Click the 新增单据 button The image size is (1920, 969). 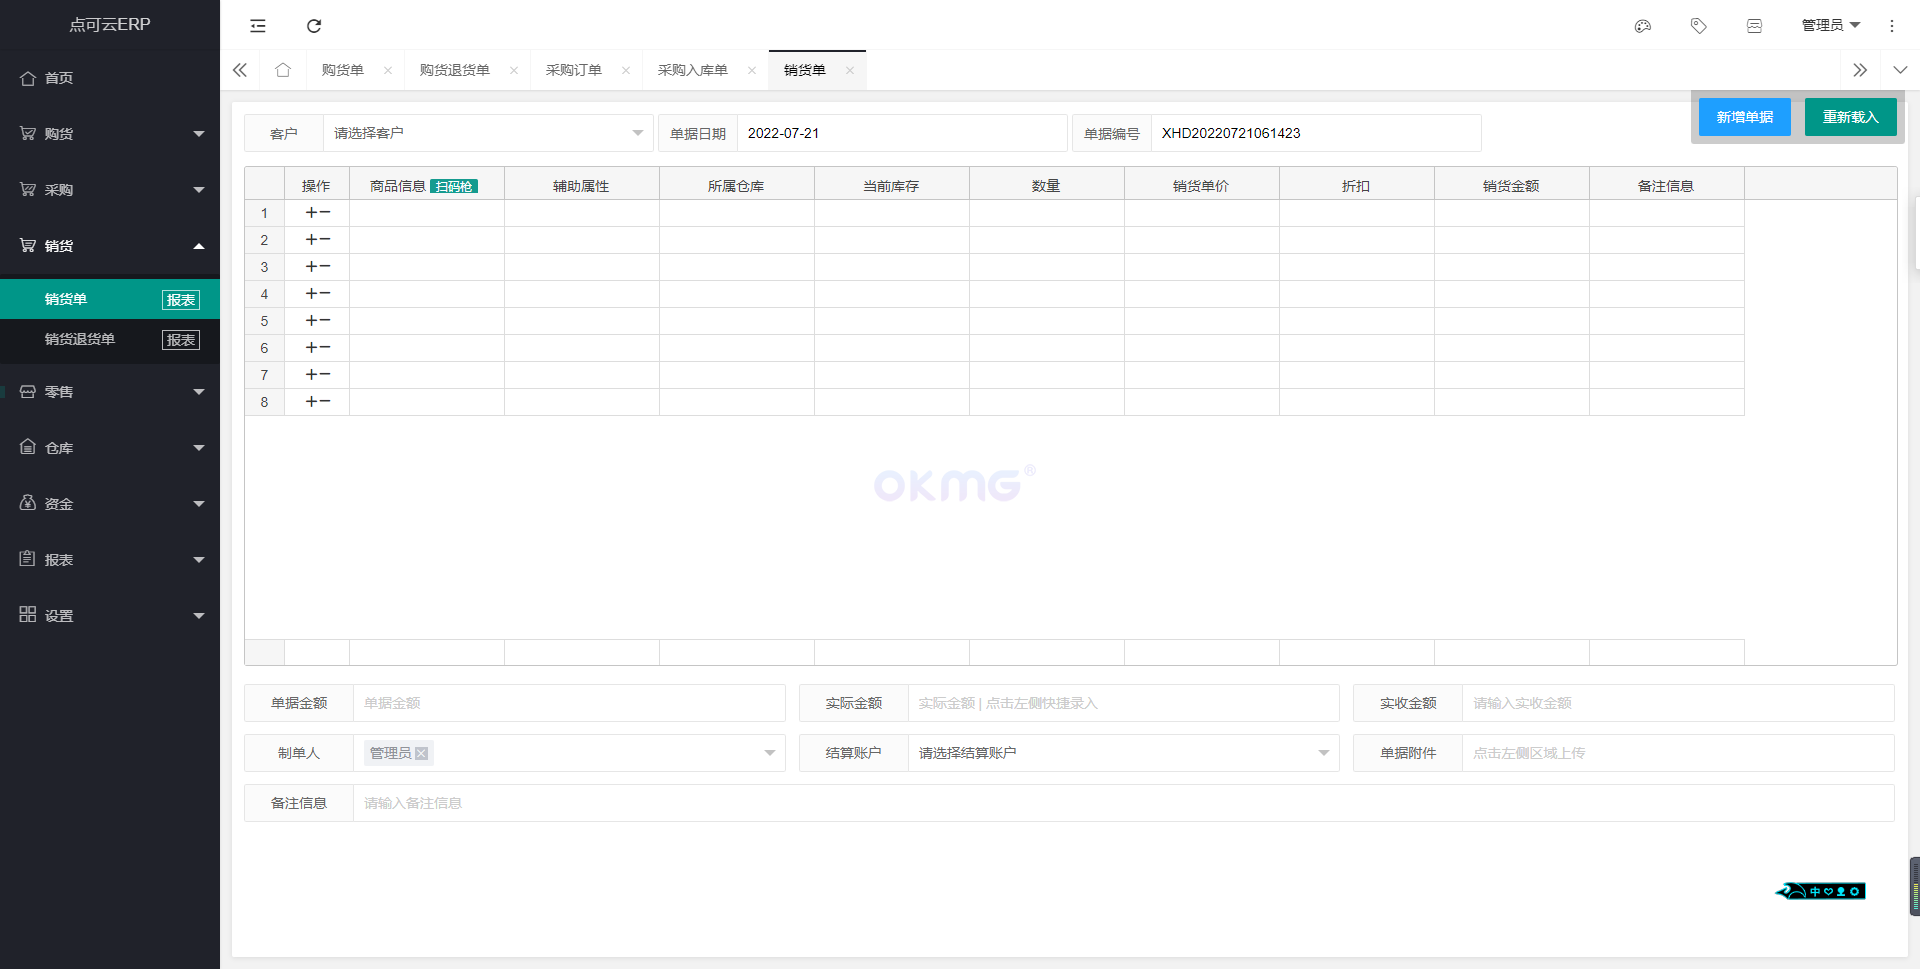1745,117
